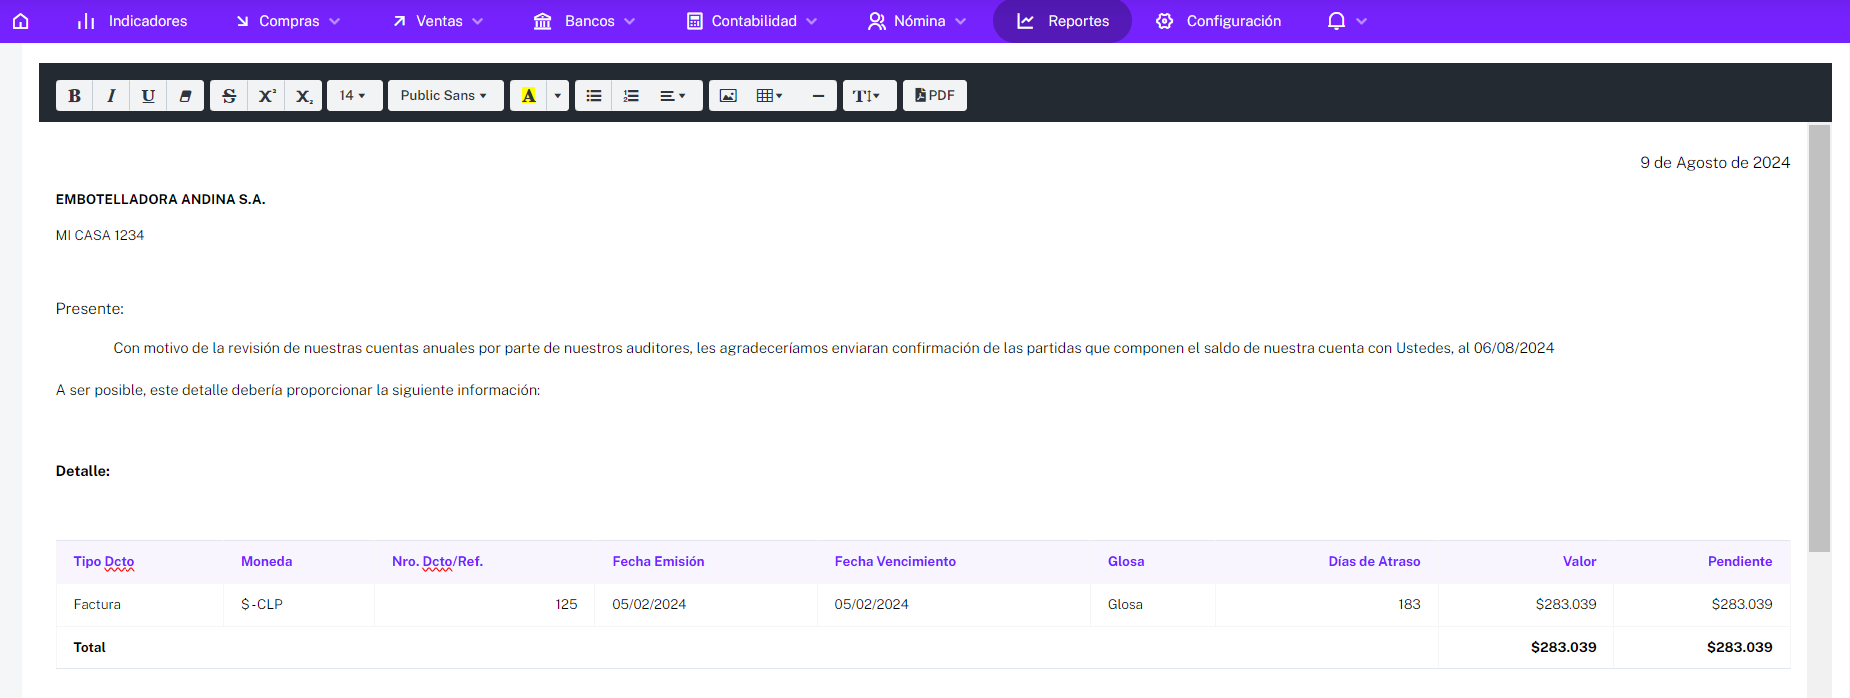Apply the yellow highlight text color
Image resolution: width=1850 pixels, height=698 pixels.
pos(528,96)
